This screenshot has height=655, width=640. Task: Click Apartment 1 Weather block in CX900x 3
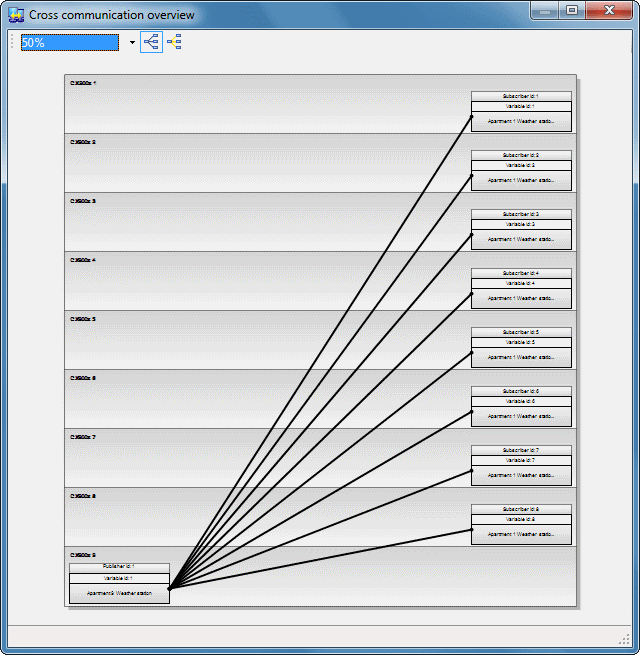tap(521, 239)
